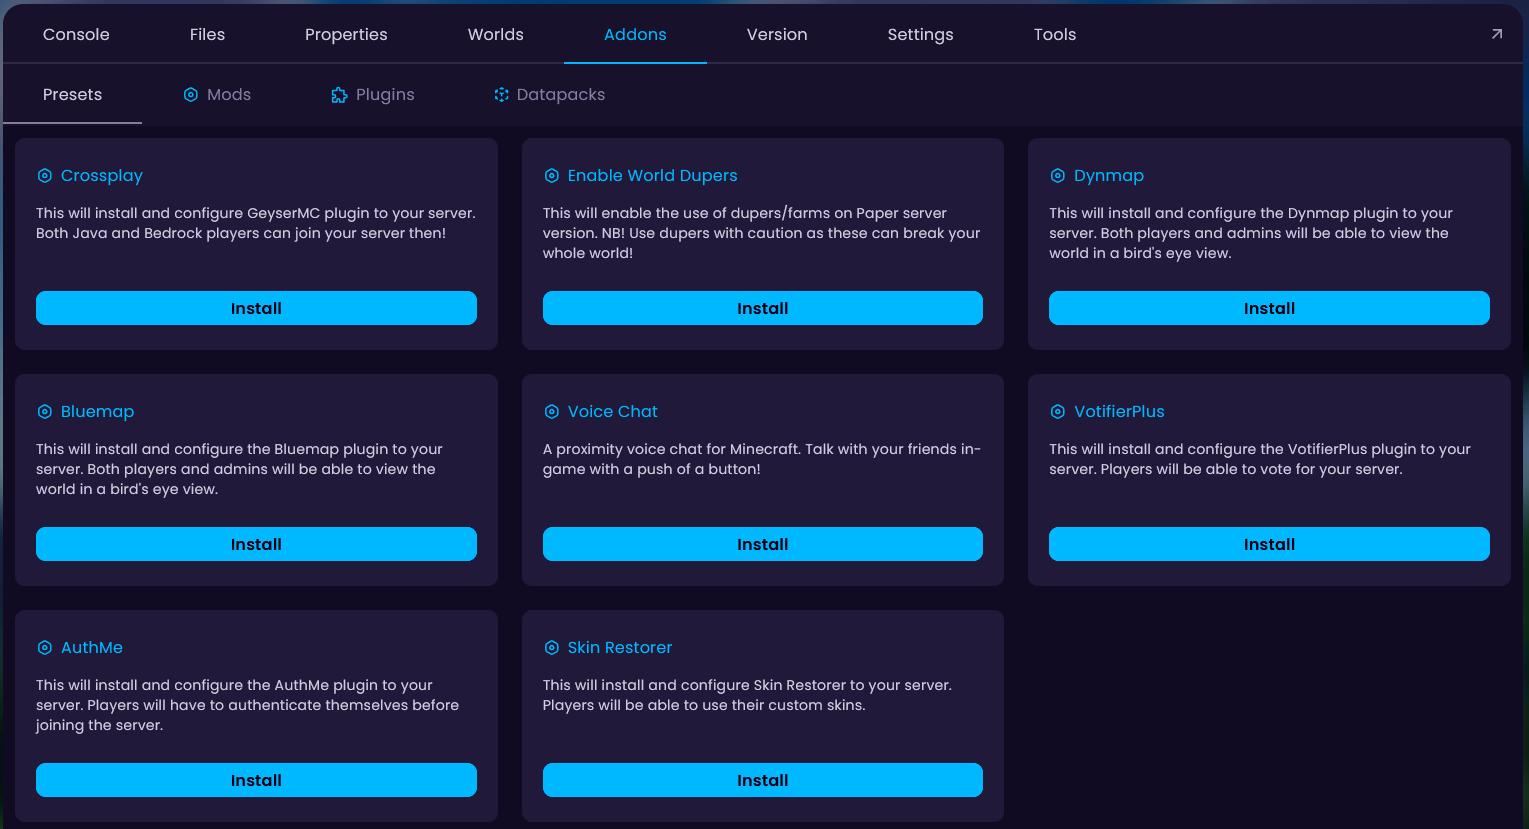Select the Presets sub-tab
1529x829 pixels.
72,94
